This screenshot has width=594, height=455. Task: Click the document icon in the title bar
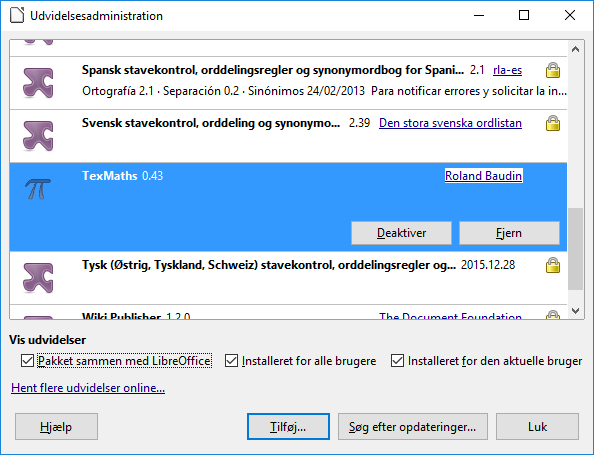coord(17,16)
